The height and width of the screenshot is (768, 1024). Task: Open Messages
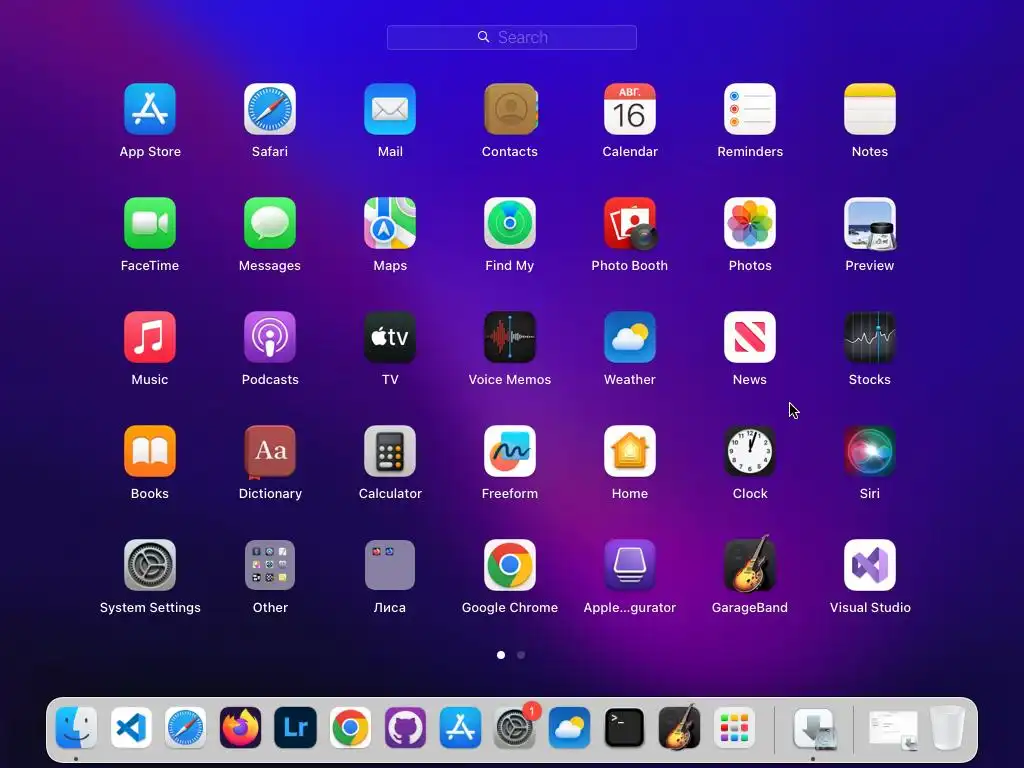270,223
